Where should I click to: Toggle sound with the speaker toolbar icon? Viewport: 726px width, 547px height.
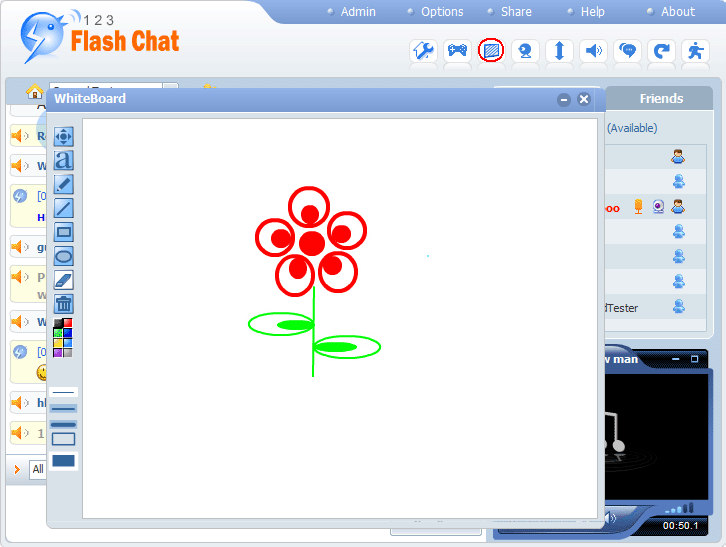593,50
